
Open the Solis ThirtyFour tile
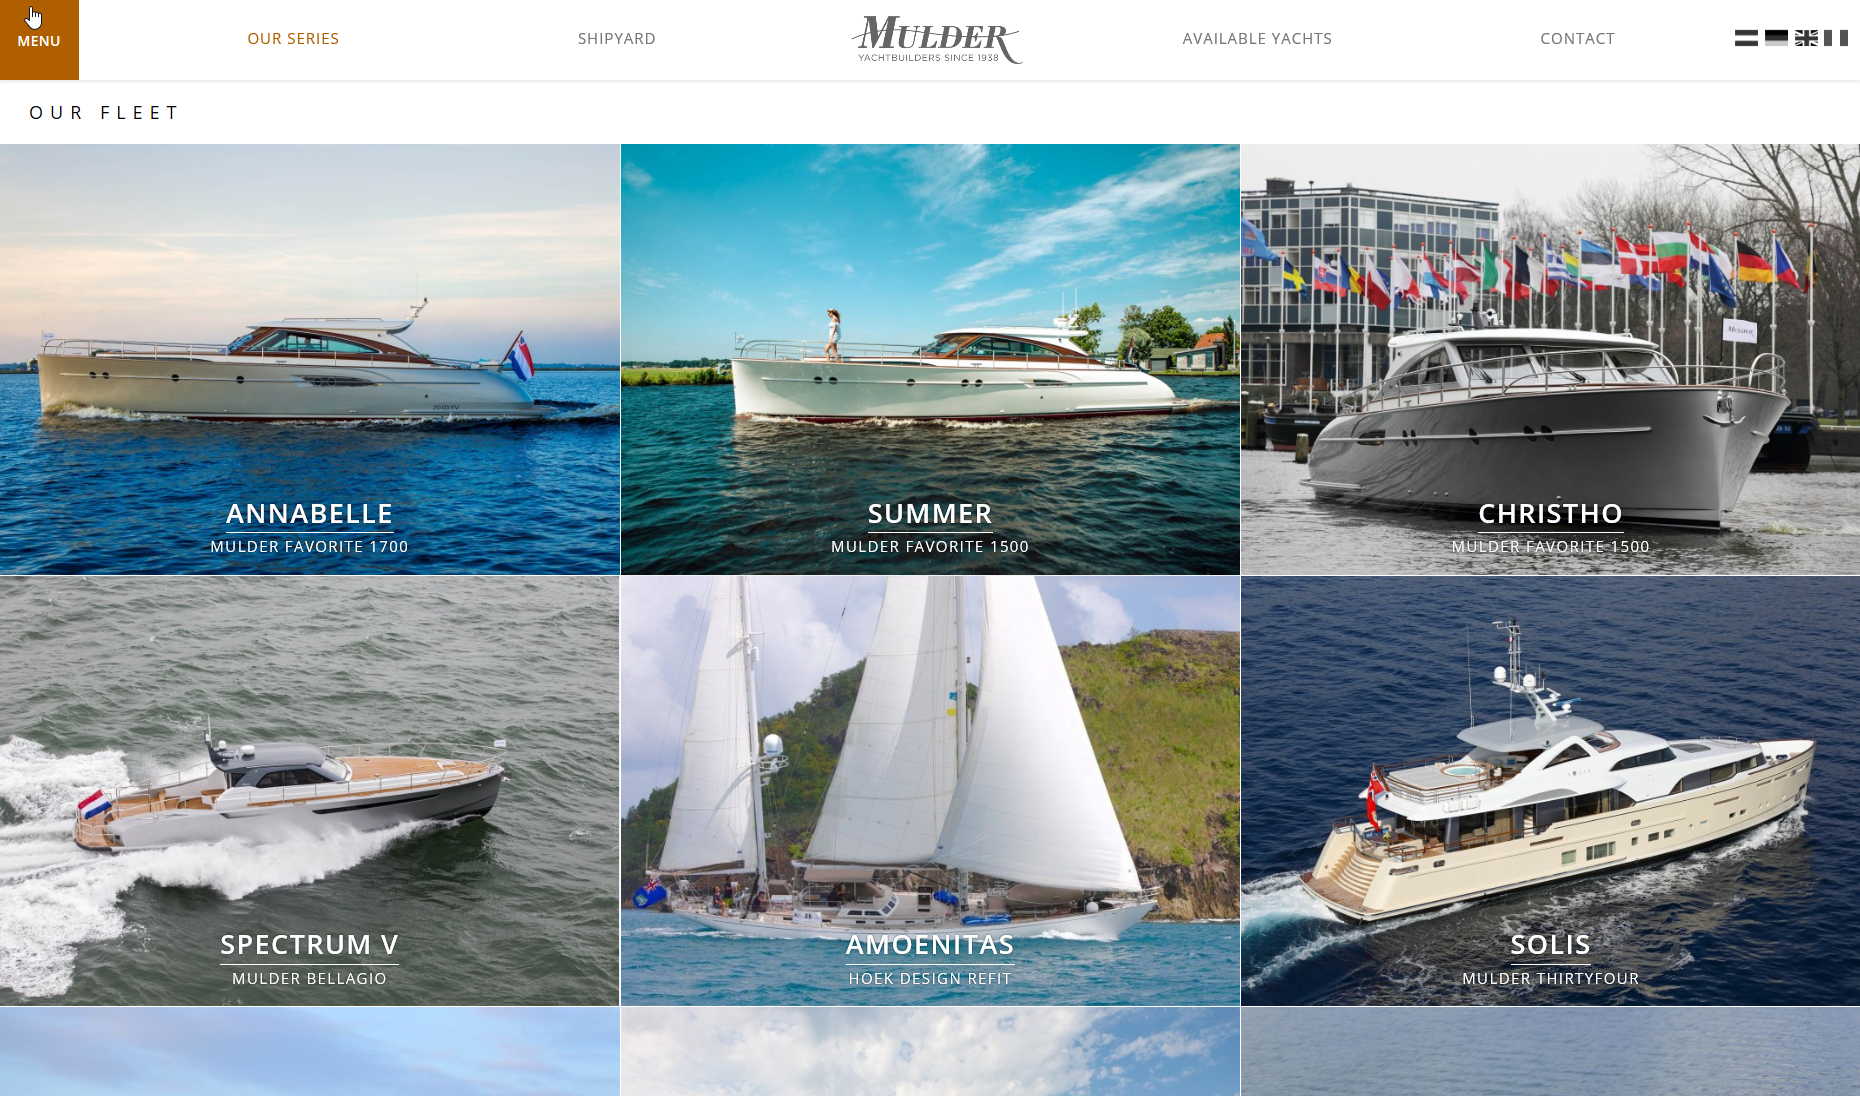tap(1550, 791)
